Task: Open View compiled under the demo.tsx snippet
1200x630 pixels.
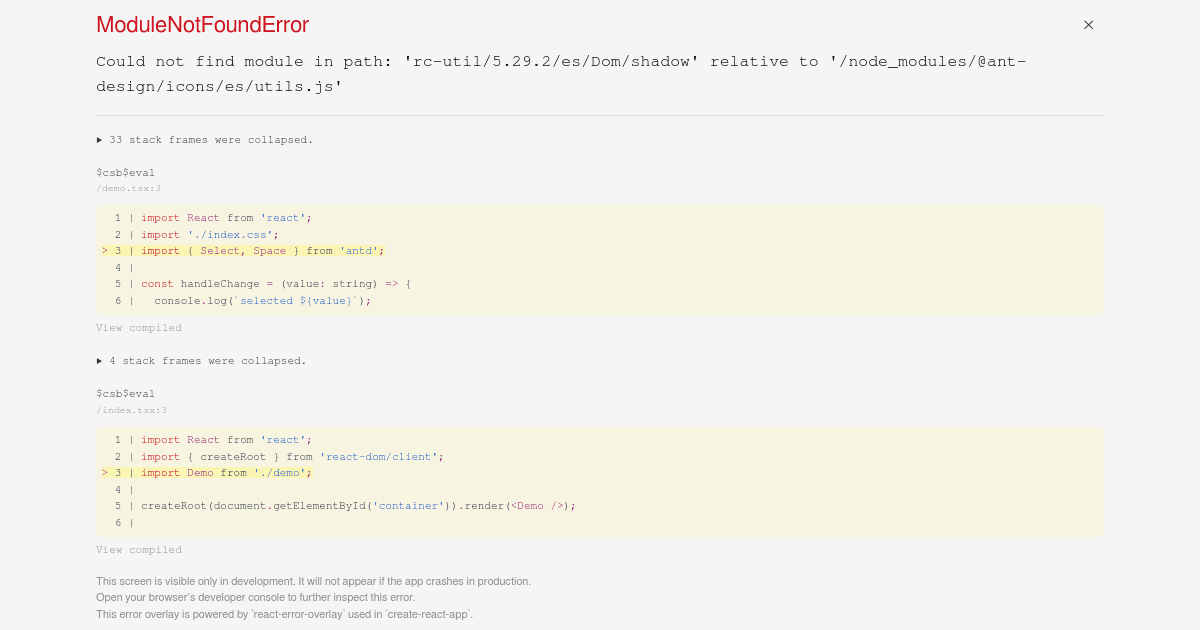Action: 139,328
